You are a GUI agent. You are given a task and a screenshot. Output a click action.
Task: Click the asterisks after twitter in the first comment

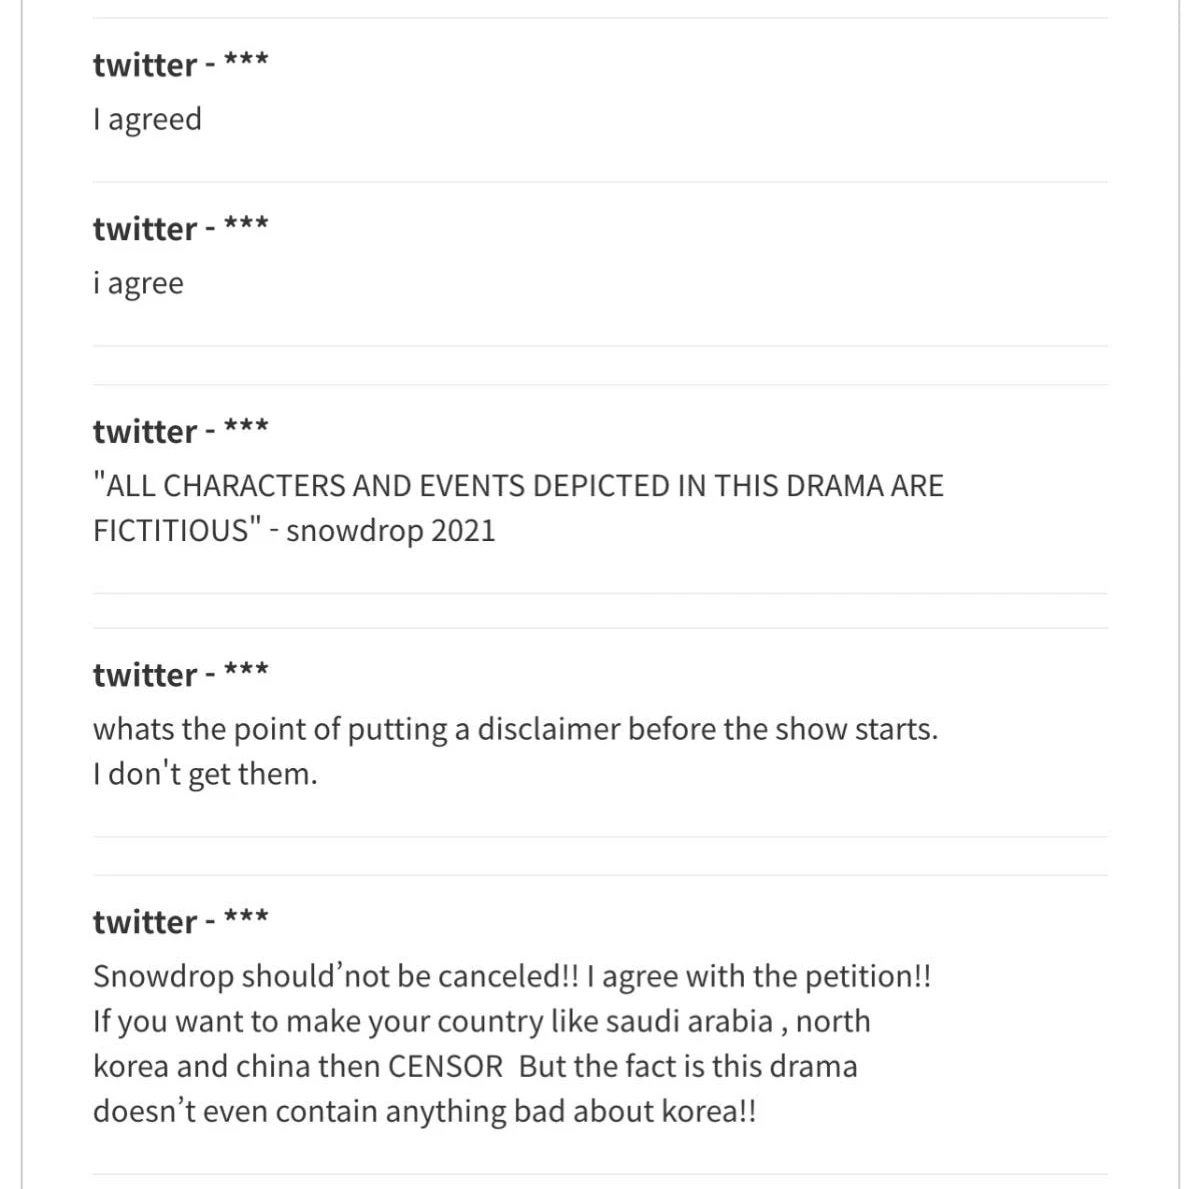(246, 60)
